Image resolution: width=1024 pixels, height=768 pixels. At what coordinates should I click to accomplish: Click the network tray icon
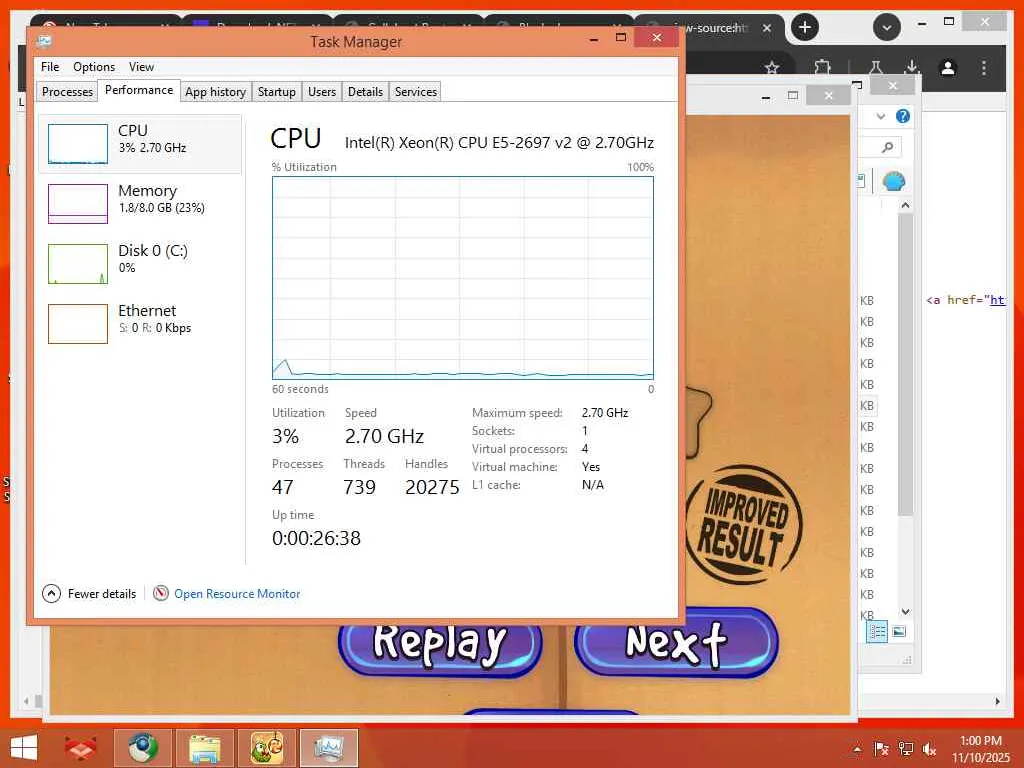pos(905,749)
